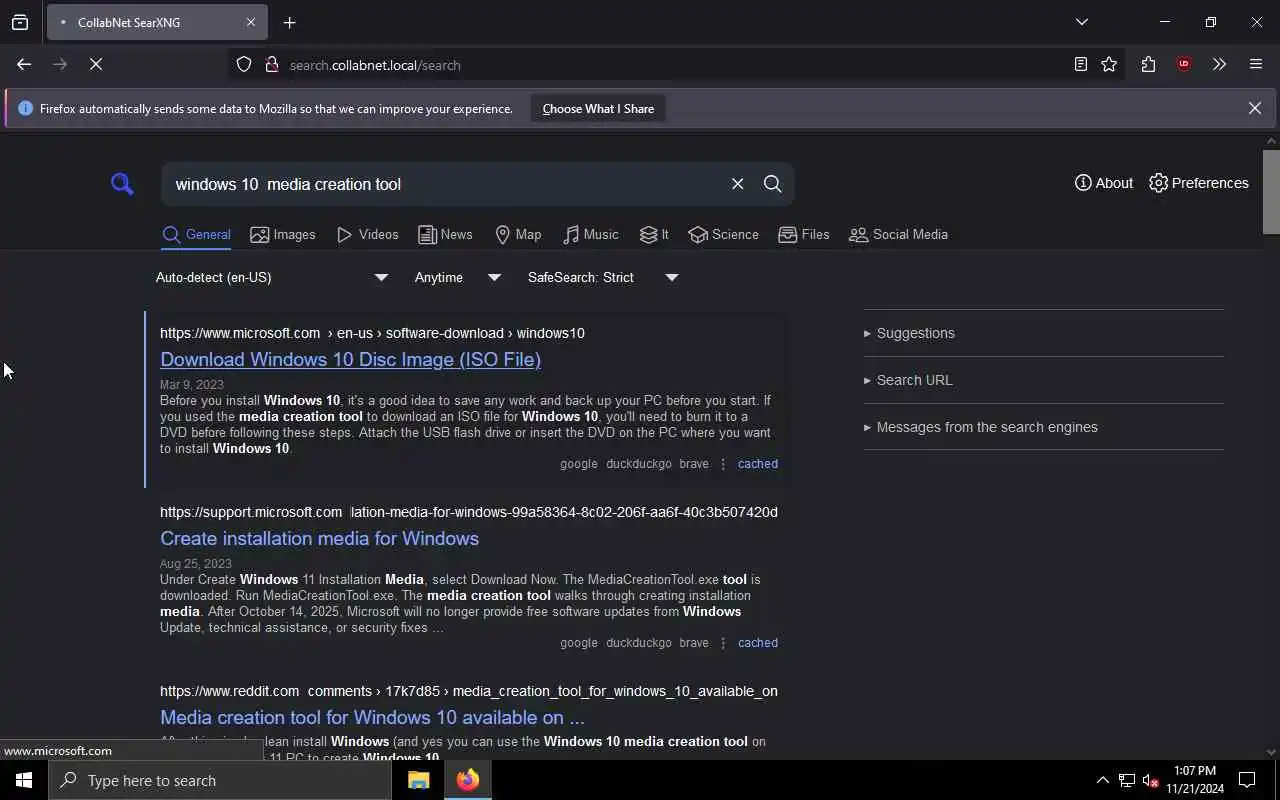Image resolution: width=1280 pixels, height=800 pixels.
Task: Open the About page
Action: point(1103,183)
